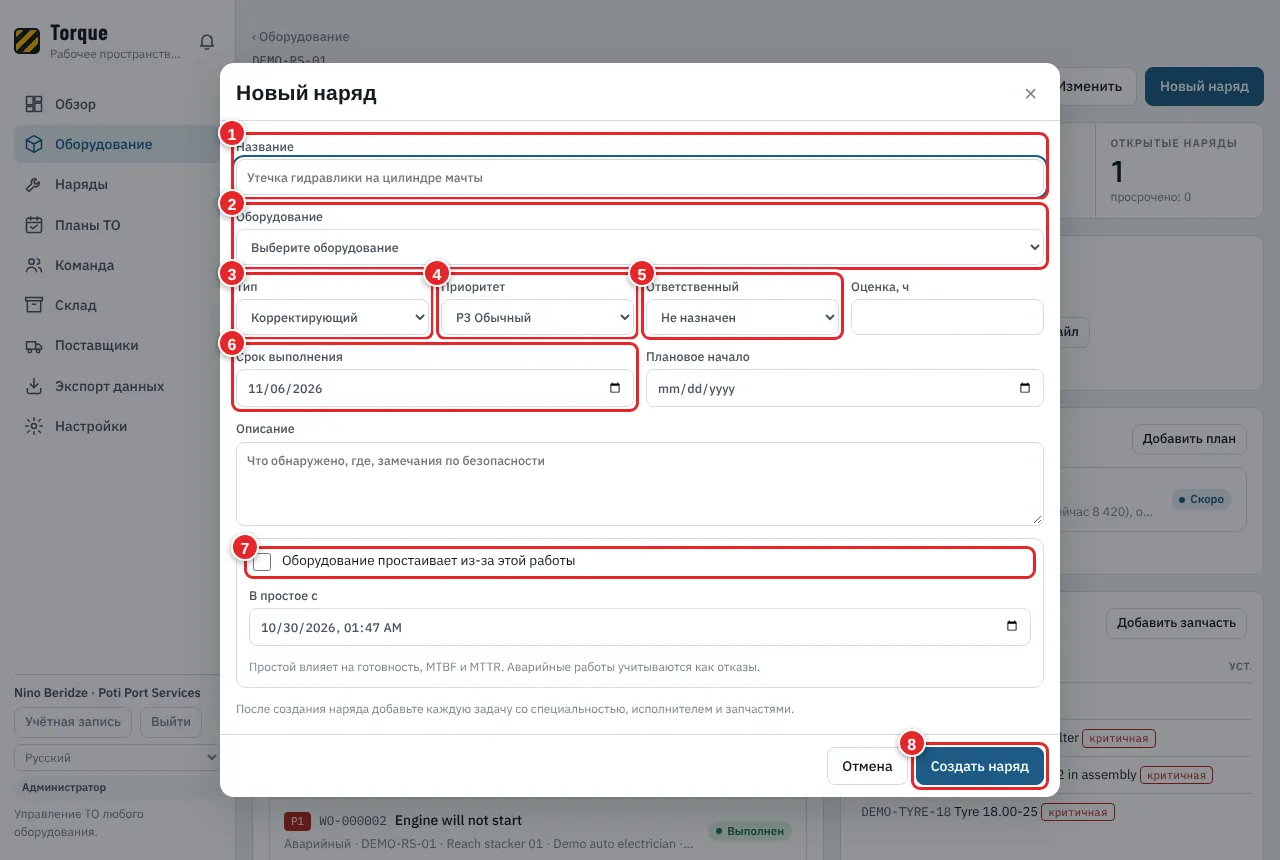Image resolution: width=1280 pixels, height=860 pixels.
Task: Click the Срок выполнения date field
Action: [435, 389]
